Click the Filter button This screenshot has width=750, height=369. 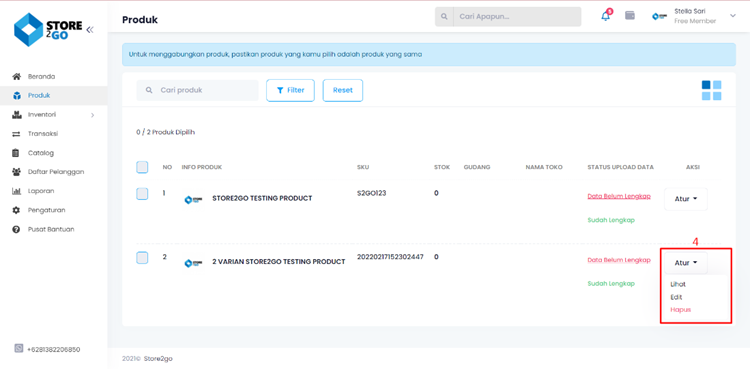point(290,90)
